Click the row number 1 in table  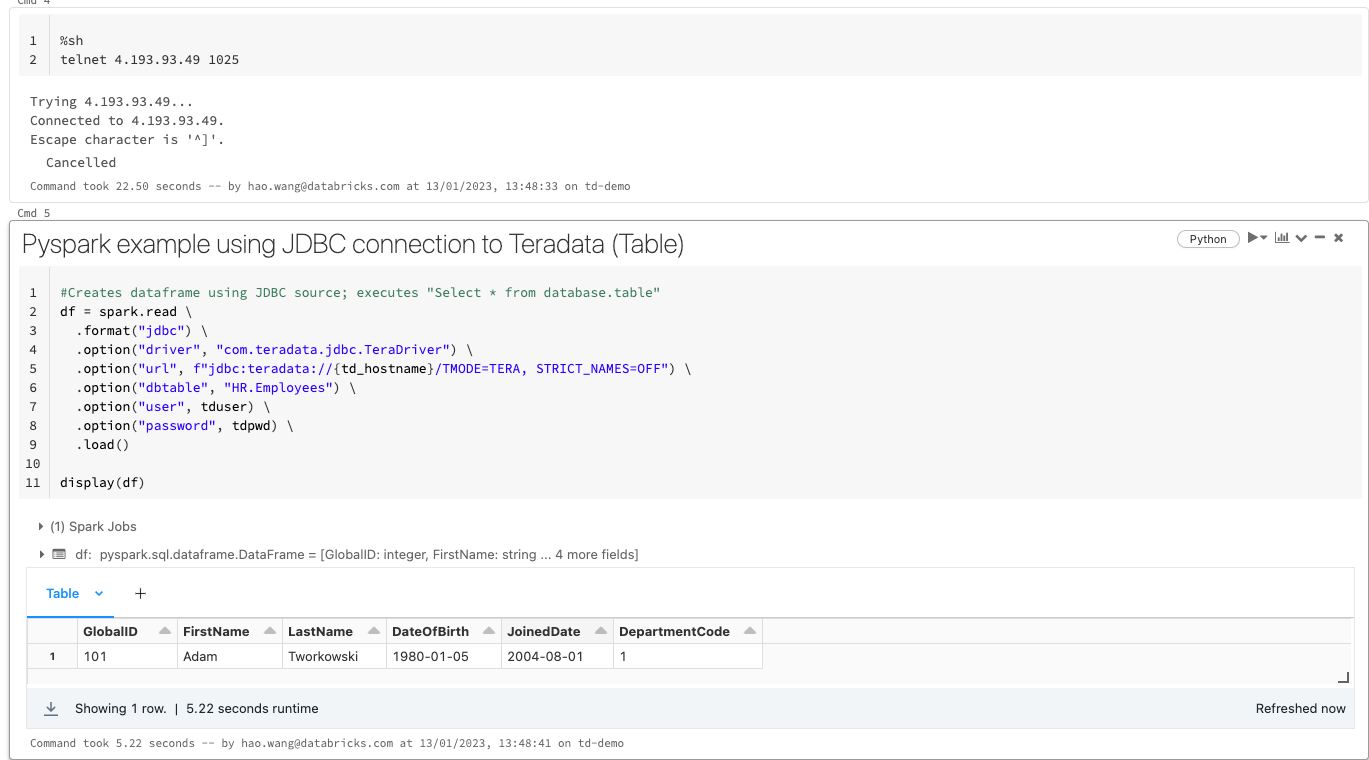tap(53, 656)
